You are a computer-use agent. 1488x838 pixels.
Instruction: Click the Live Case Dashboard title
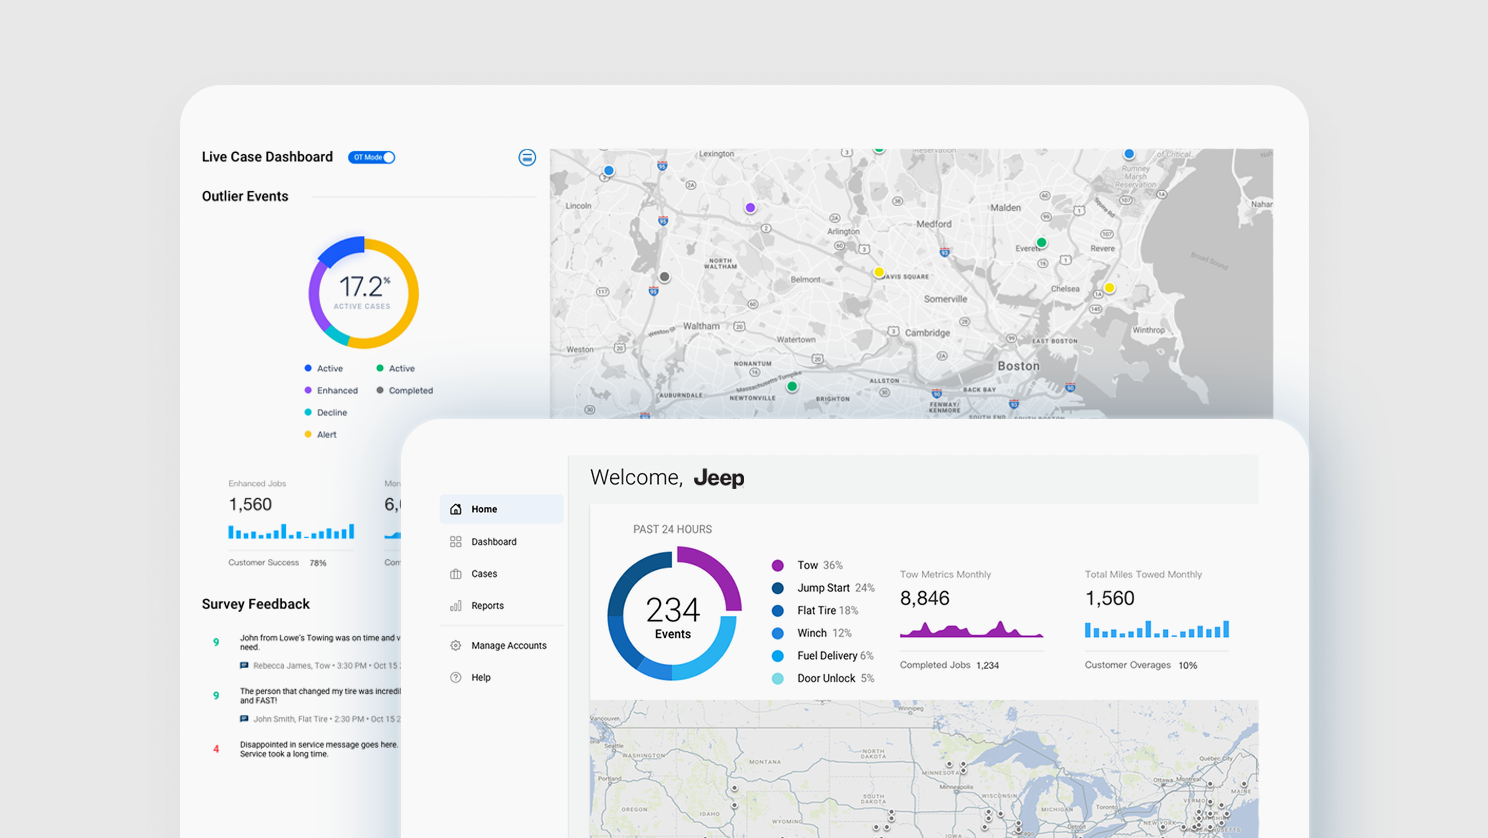tap(267, 157)
